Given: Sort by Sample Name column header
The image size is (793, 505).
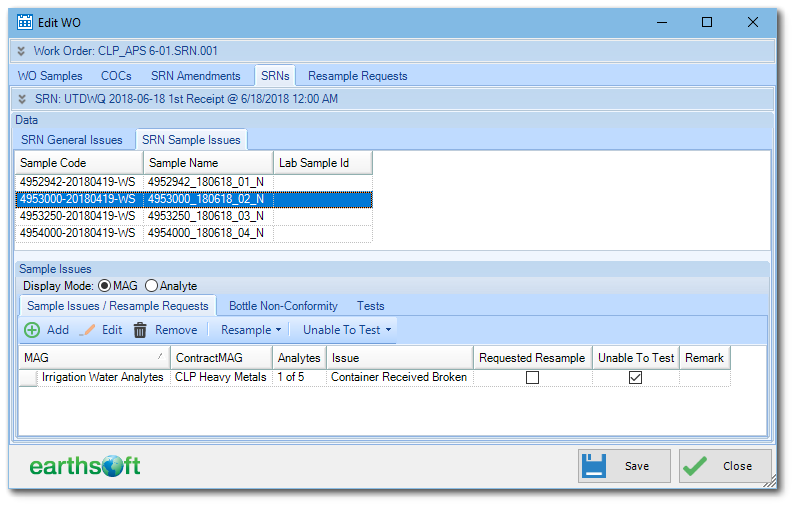Looking at the screenshot, I should pyautogui.click(x=208, y=163).
